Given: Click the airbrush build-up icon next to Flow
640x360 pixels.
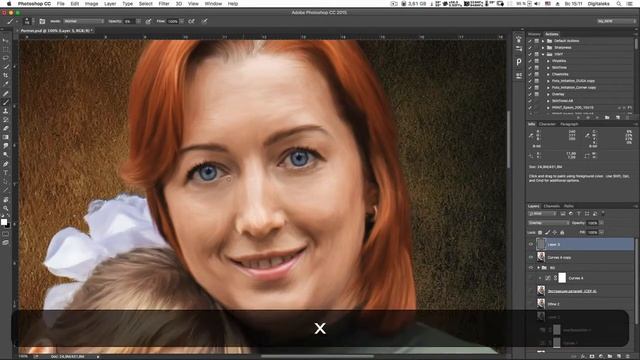Looking at the screenshot, I should (191, 21).
